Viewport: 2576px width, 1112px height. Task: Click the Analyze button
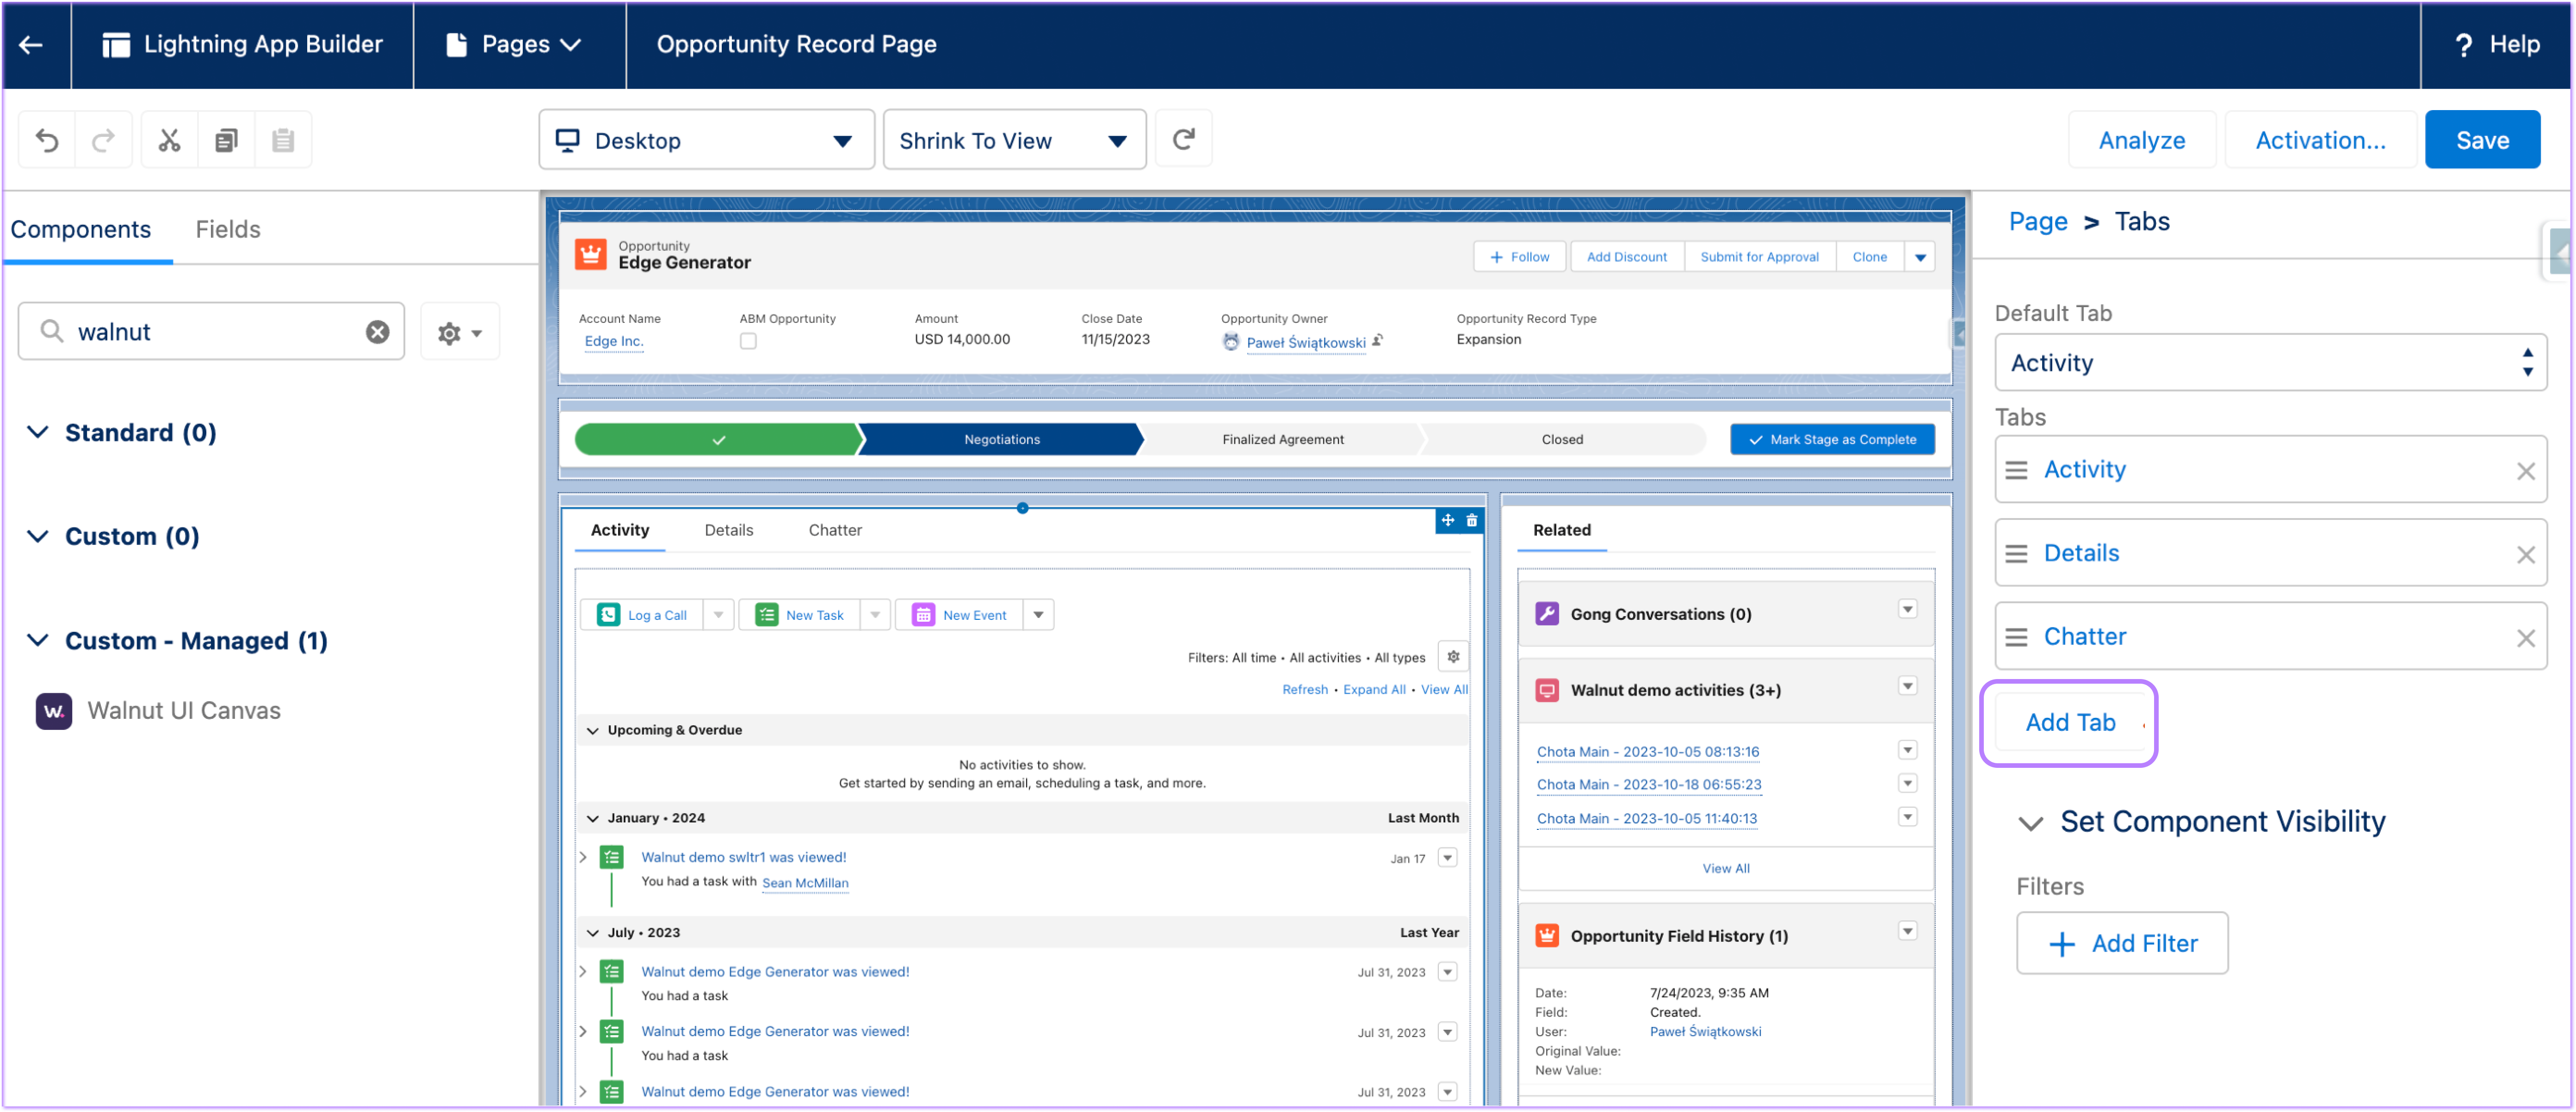pos(2141,140)
